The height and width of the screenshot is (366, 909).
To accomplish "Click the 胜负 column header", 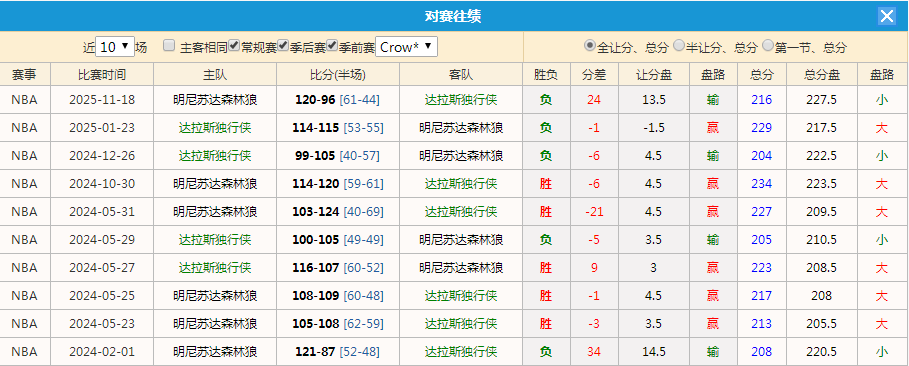I will (x=546, y=75).
